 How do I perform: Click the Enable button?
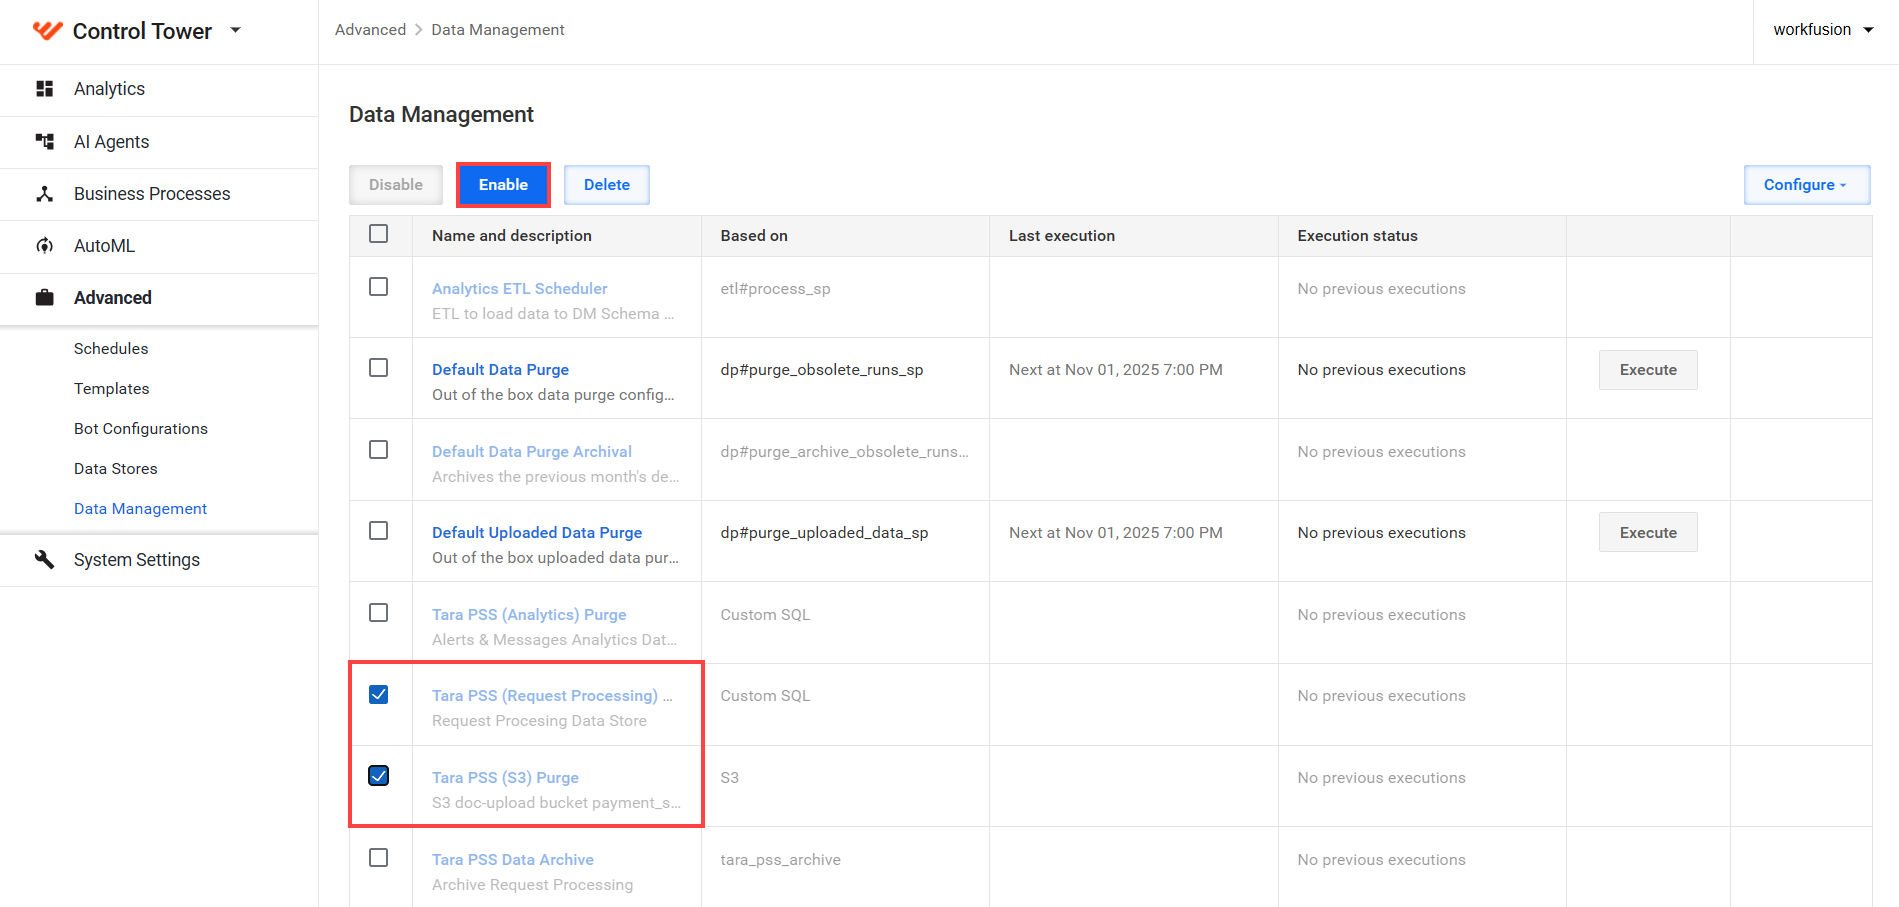503,185
